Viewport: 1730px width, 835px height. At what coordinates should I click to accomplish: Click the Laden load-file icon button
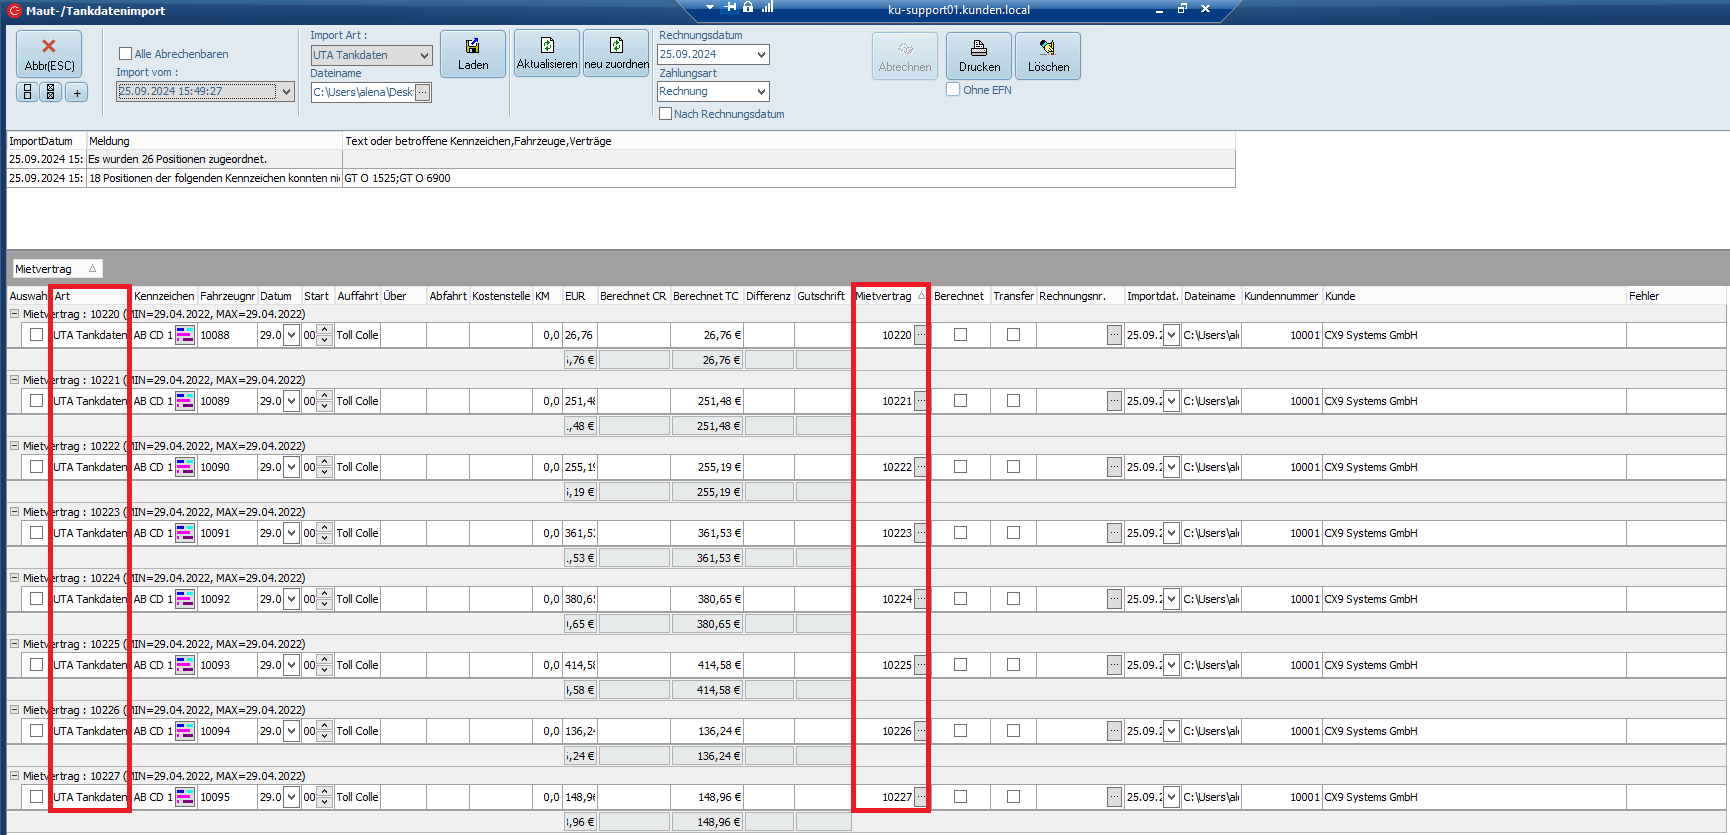click(473, 54)
